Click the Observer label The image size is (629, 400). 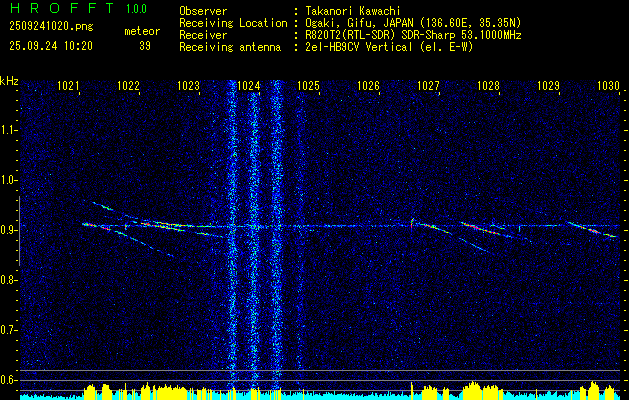tap(203, 11)
